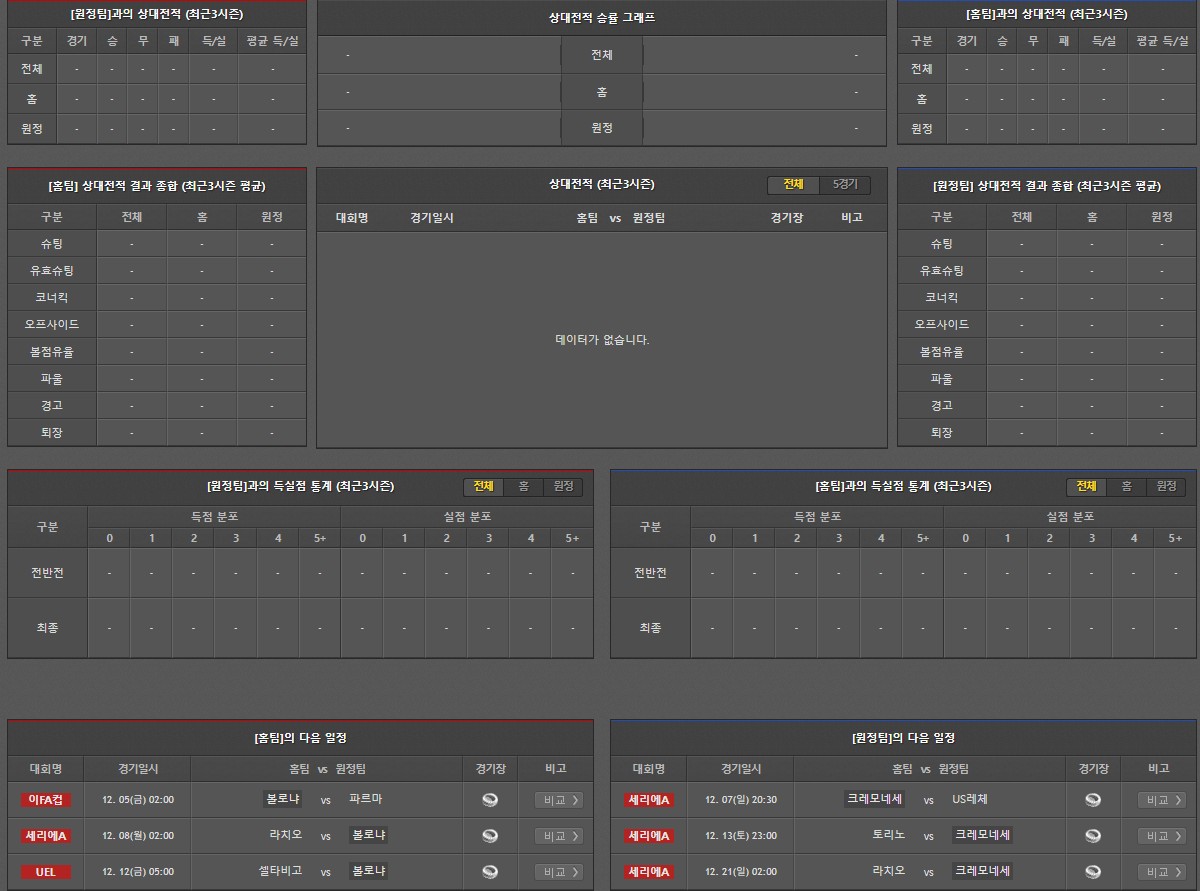Image resolution: width=1200 pixels, height=891 pixels.
Task: Select 원정 tab in right goal statistics panel
Action: (x=1166, y=487)
